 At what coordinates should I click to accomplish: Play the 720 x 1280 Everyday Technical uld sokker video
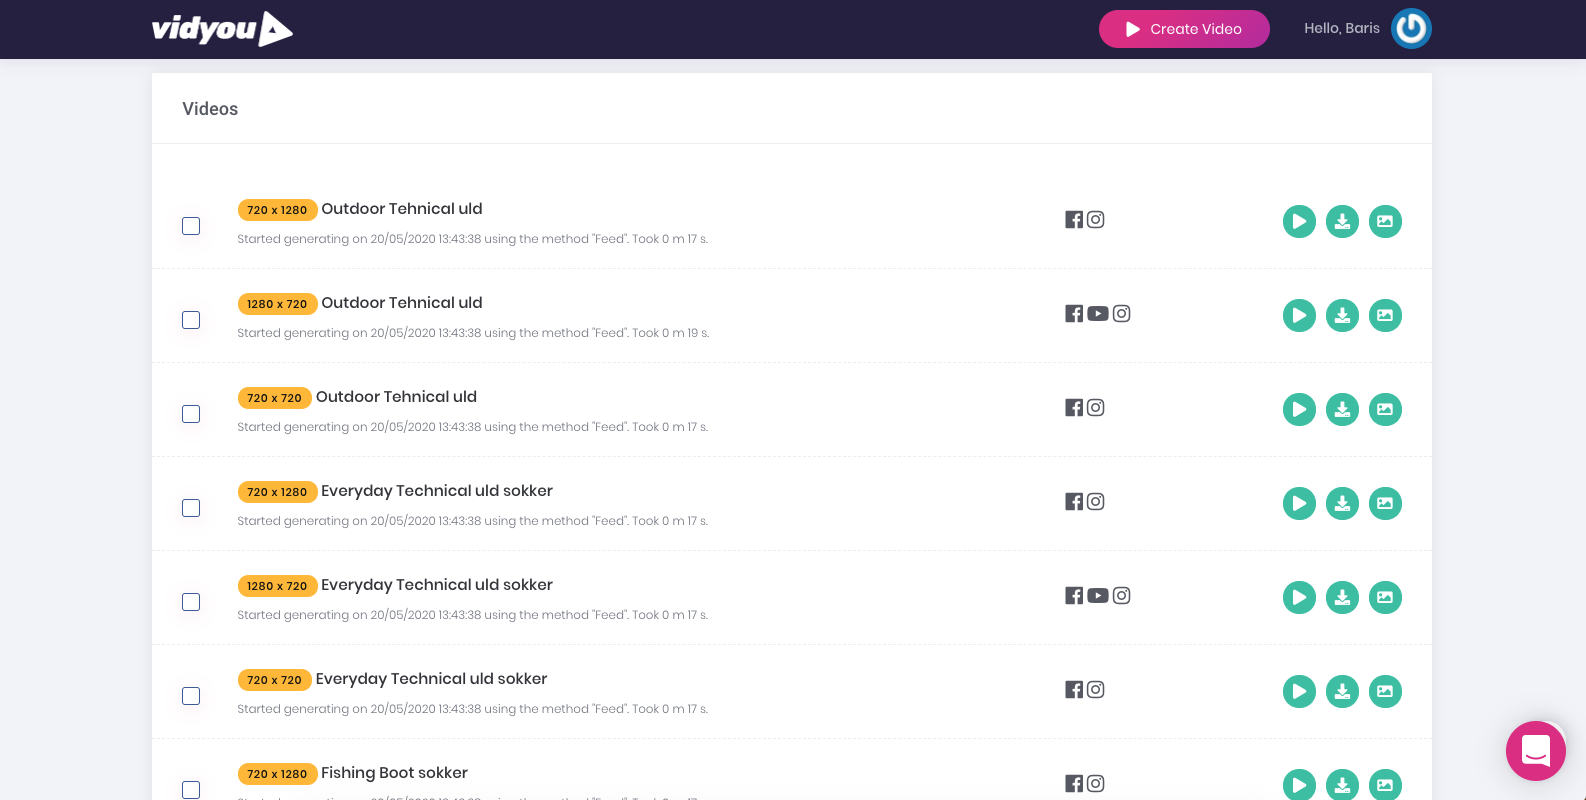click(1299, 503)
